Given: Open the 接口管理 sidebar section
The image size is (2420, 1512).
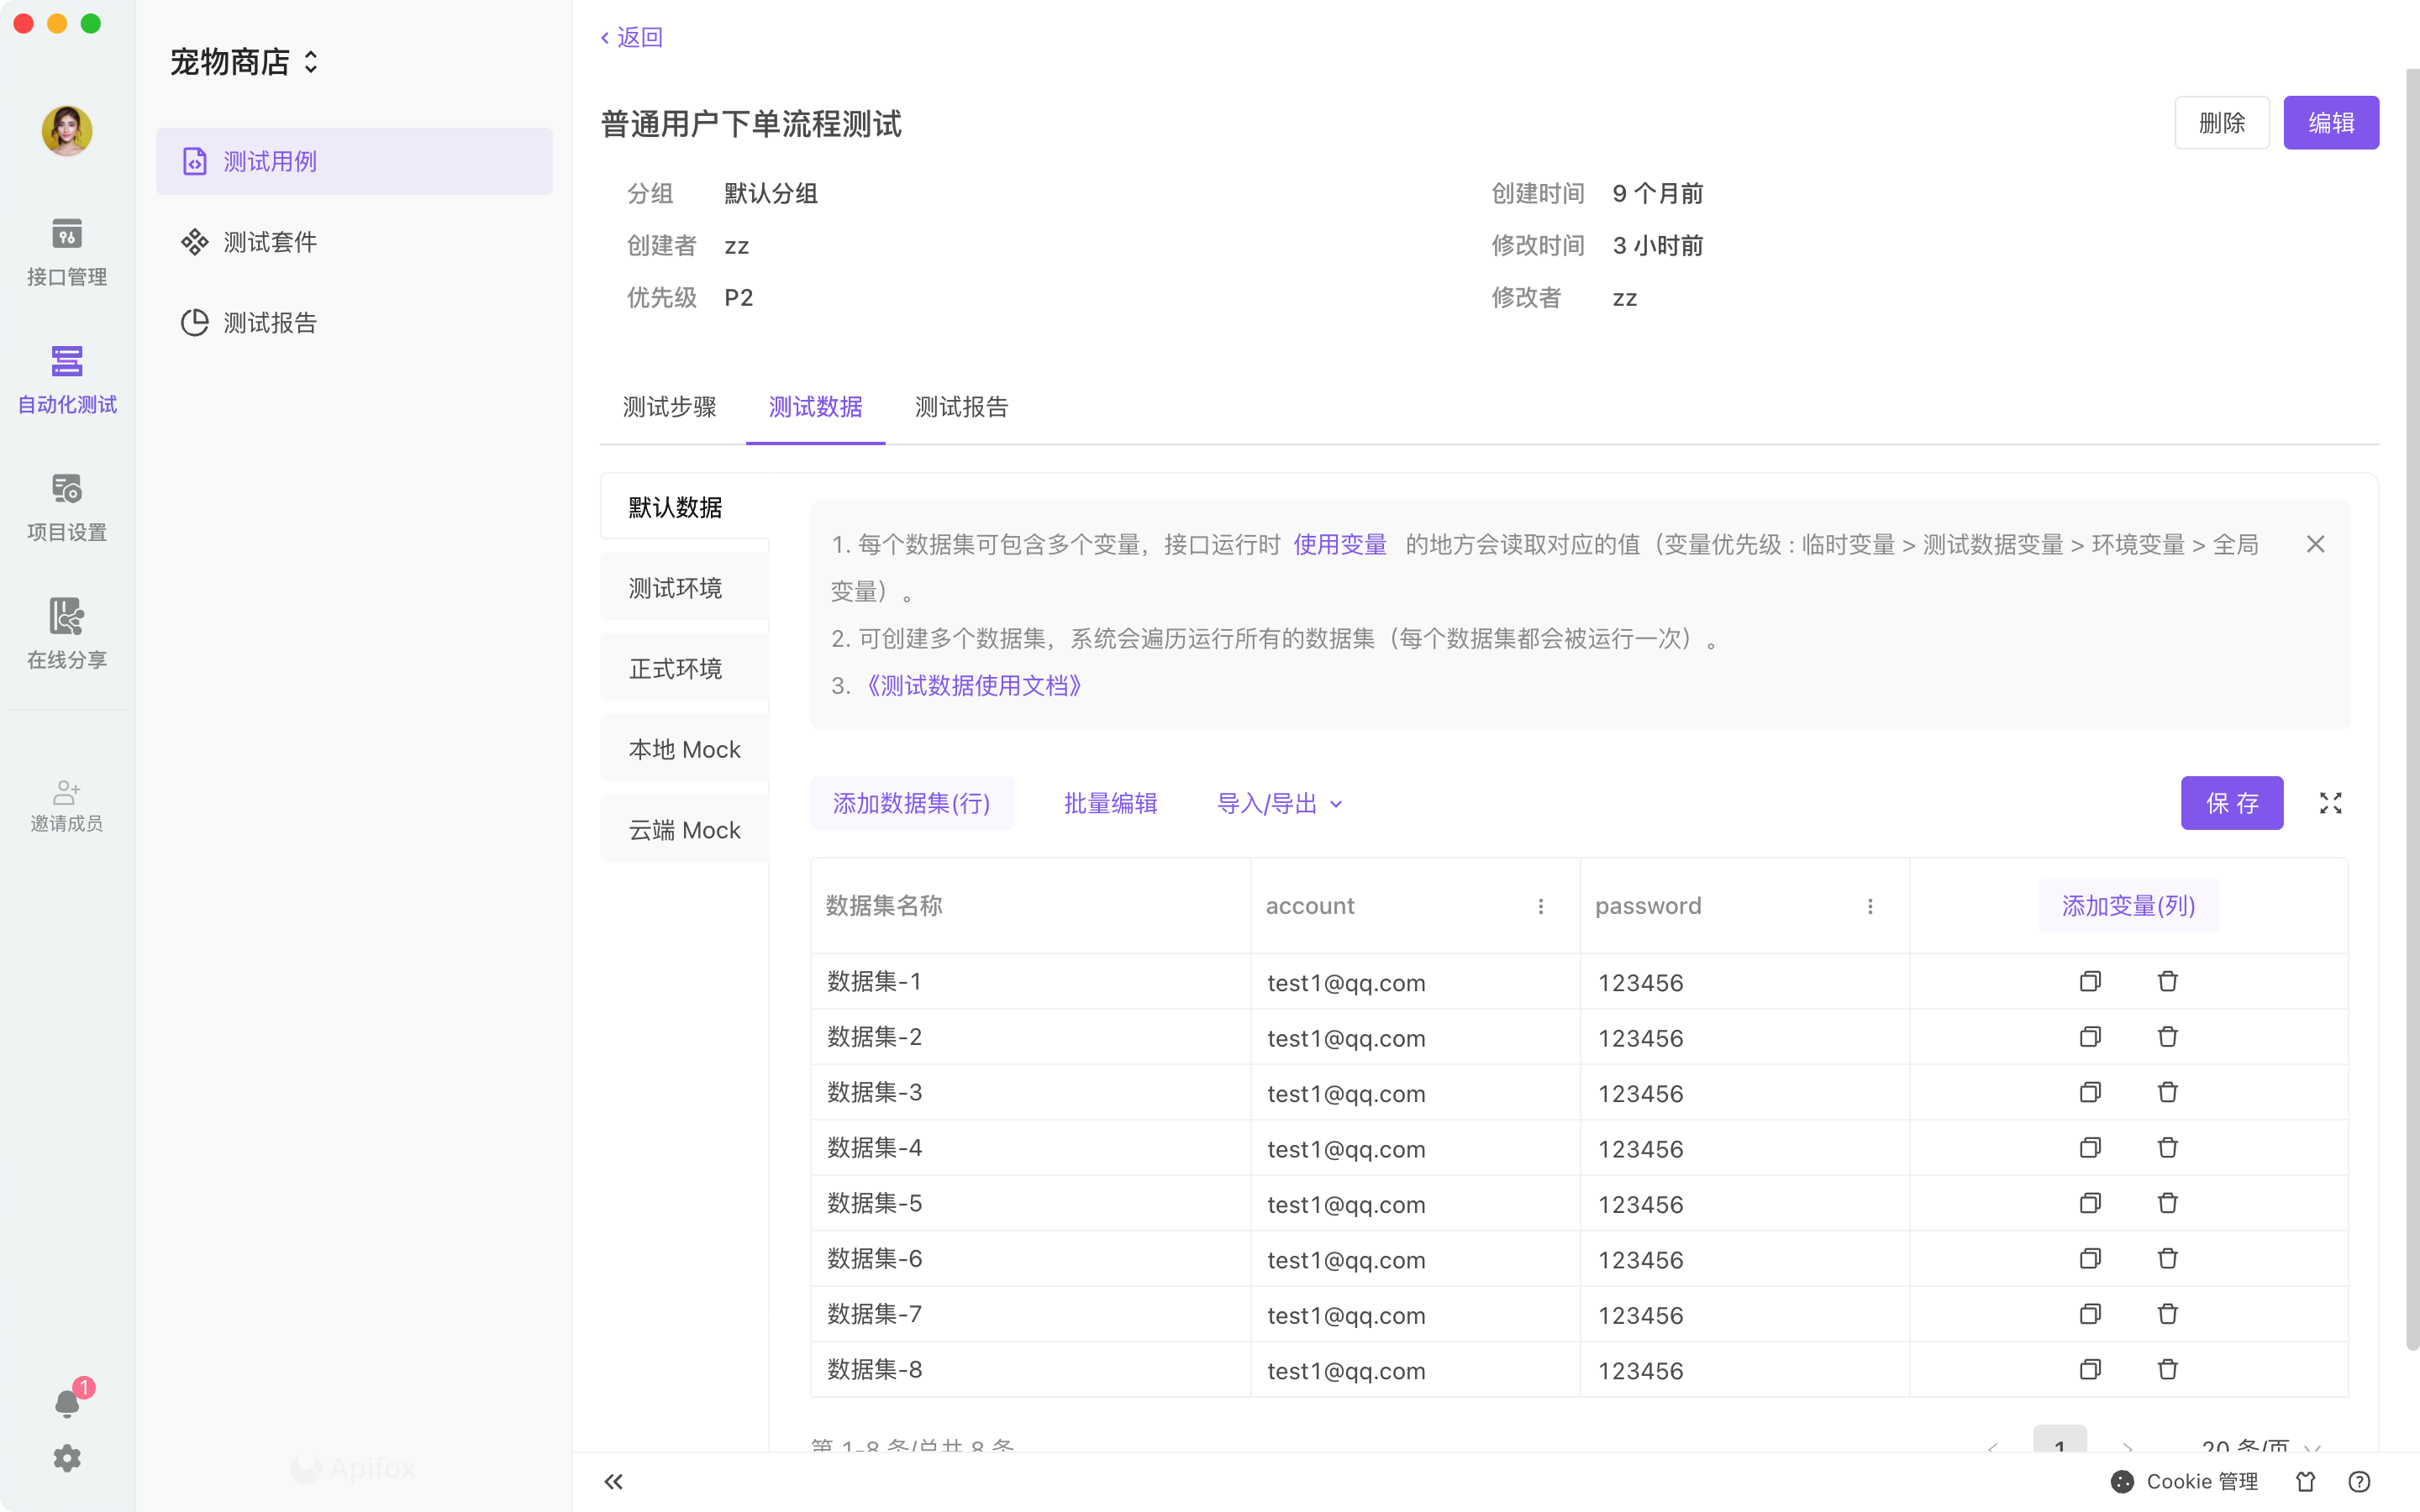Looking at the screenshot, I should tap(66, 251).
